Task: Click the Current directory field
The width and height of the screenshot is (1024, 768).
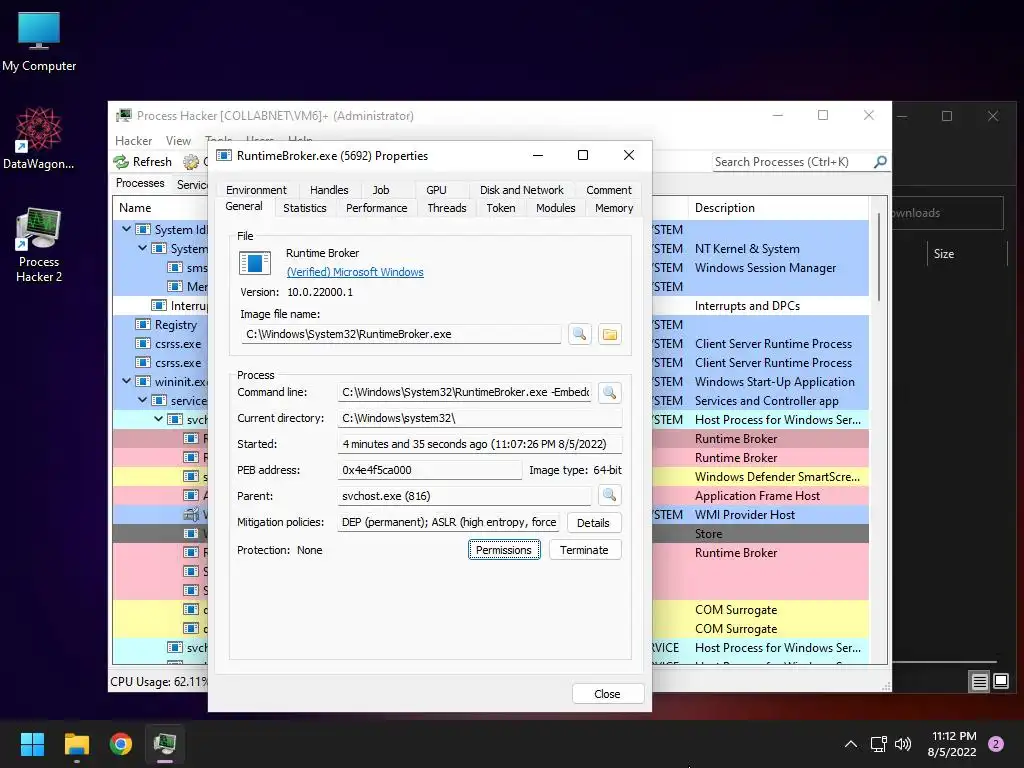Action: [x=479, y=418]
